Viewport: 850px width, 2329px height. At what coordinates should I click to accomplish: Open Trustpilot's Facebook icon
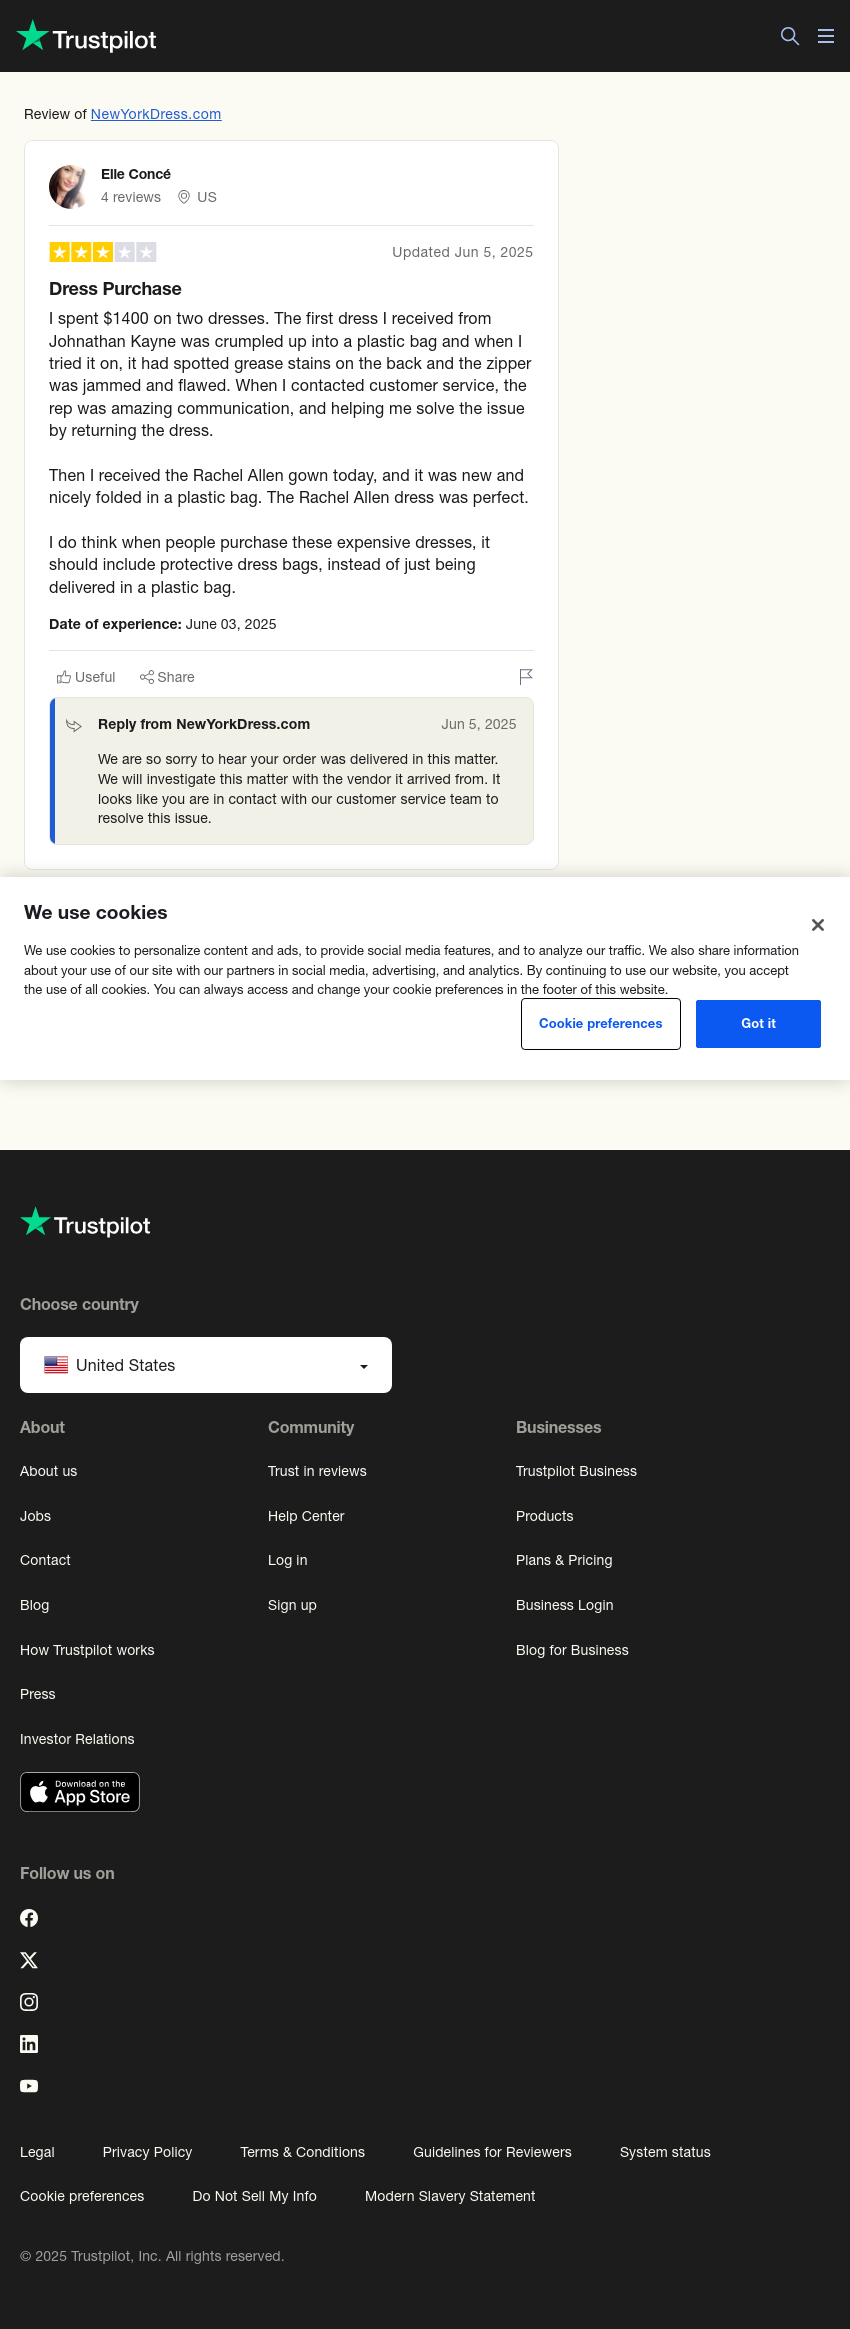pos(29,1918)
